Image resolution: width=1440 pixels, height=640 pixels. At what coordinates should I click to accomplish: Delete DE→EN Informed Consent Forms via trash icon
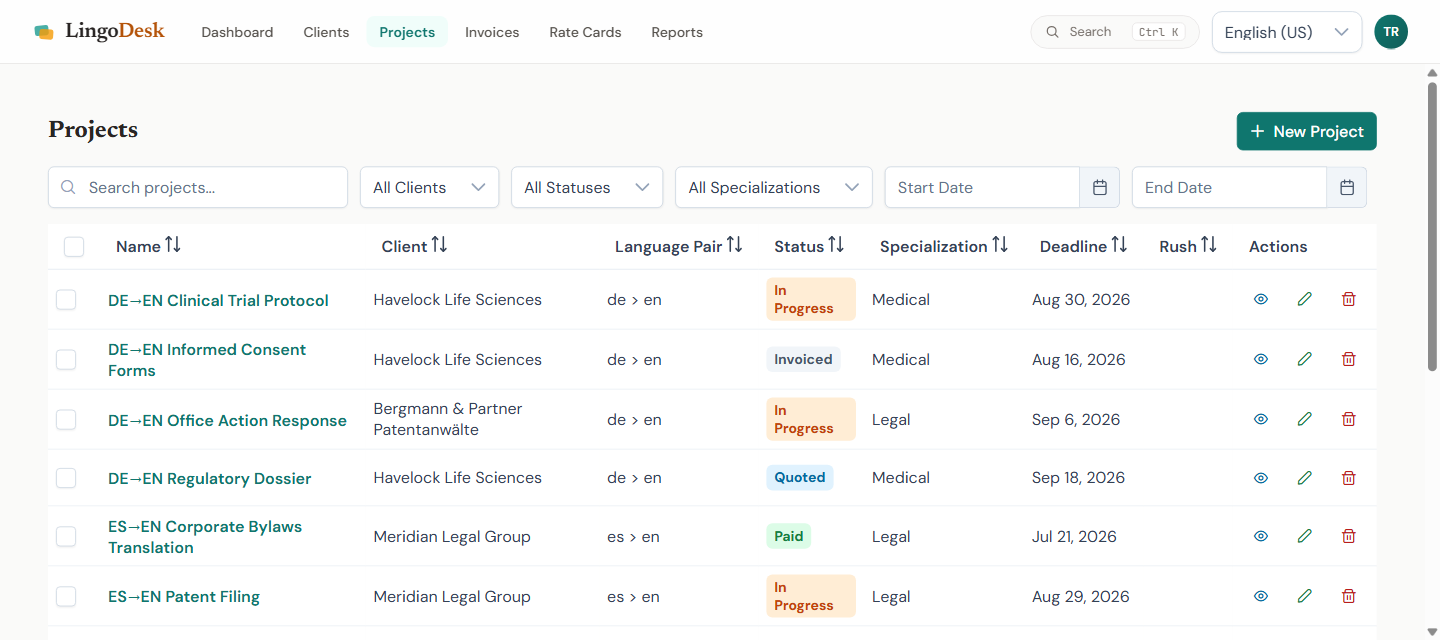1348,359
